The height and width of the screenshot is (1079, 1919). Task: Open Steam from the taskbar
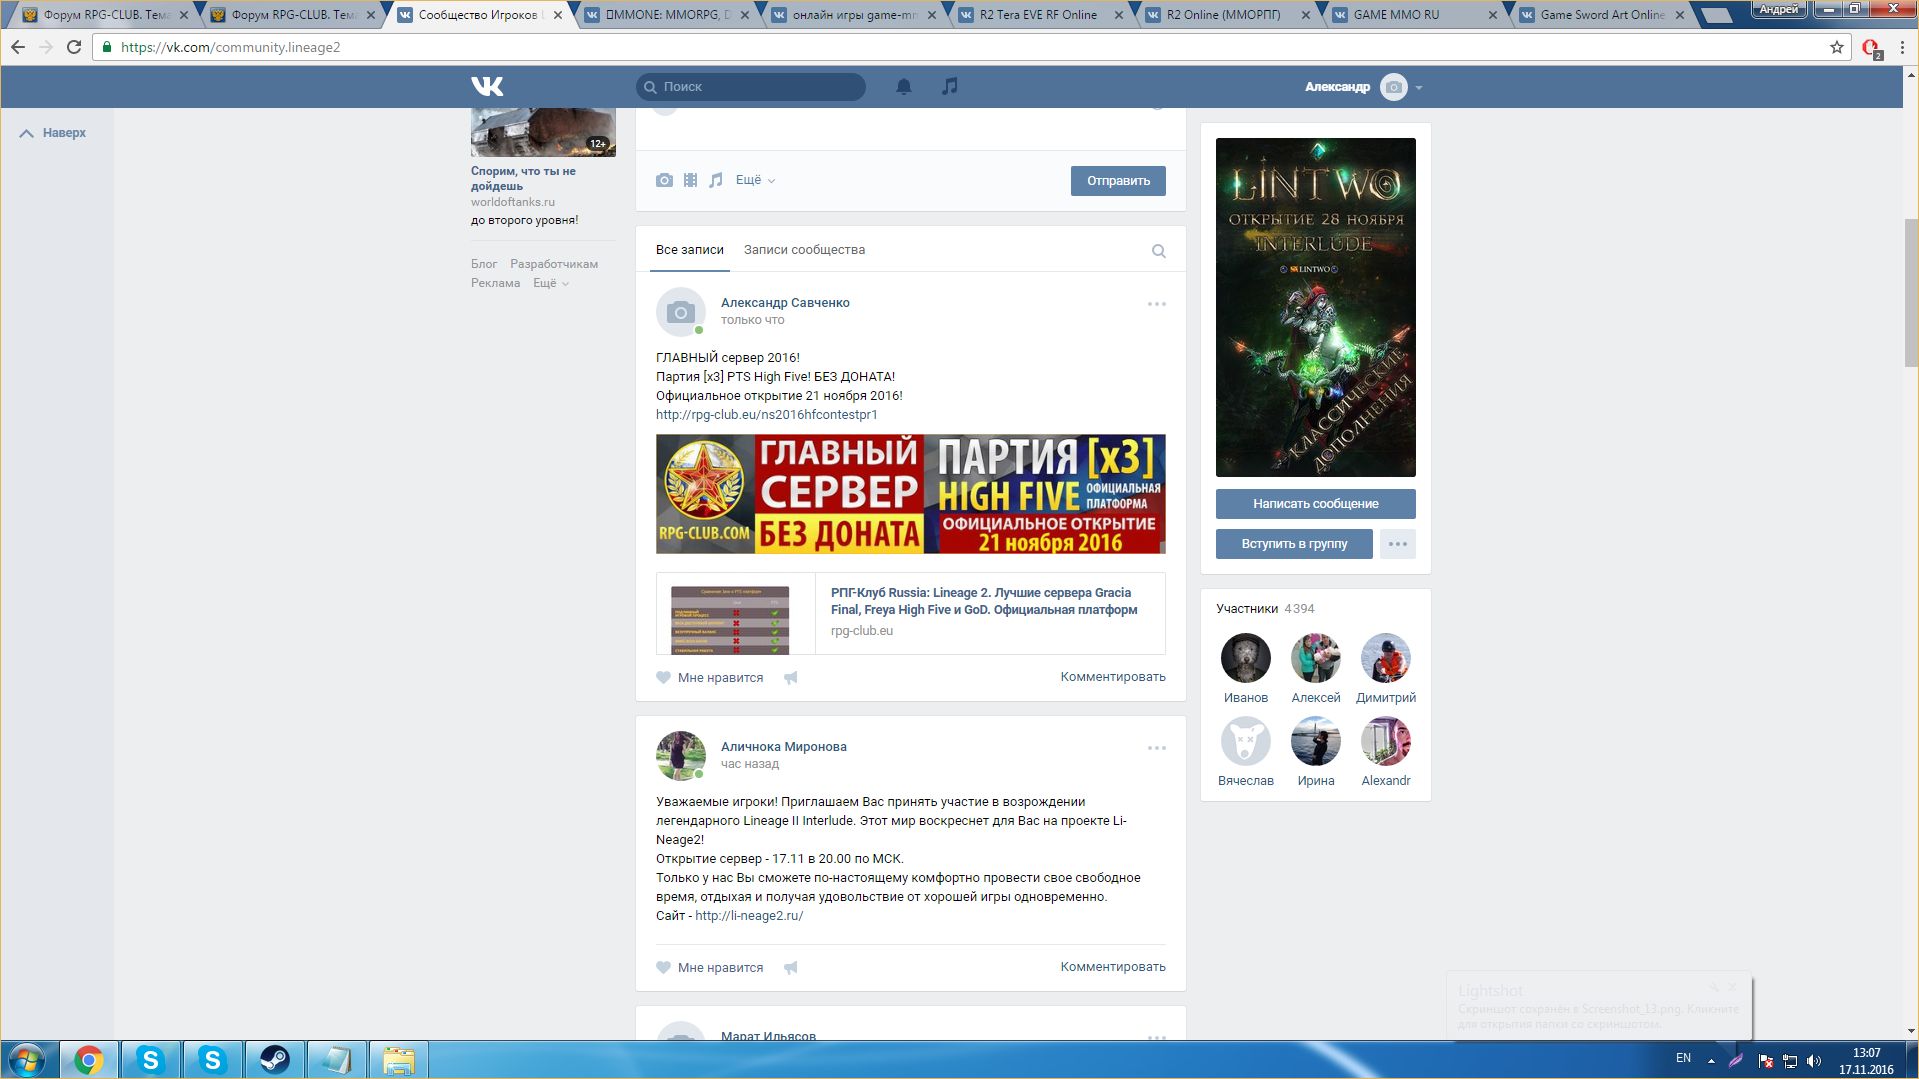tap(274, 1060)
